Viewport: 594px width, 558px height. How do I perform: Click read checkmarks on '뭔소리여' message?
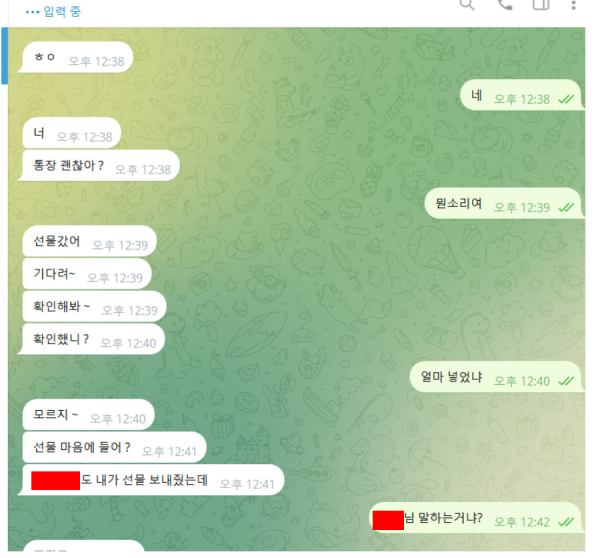pyautogui.click(x=566, y=208)
